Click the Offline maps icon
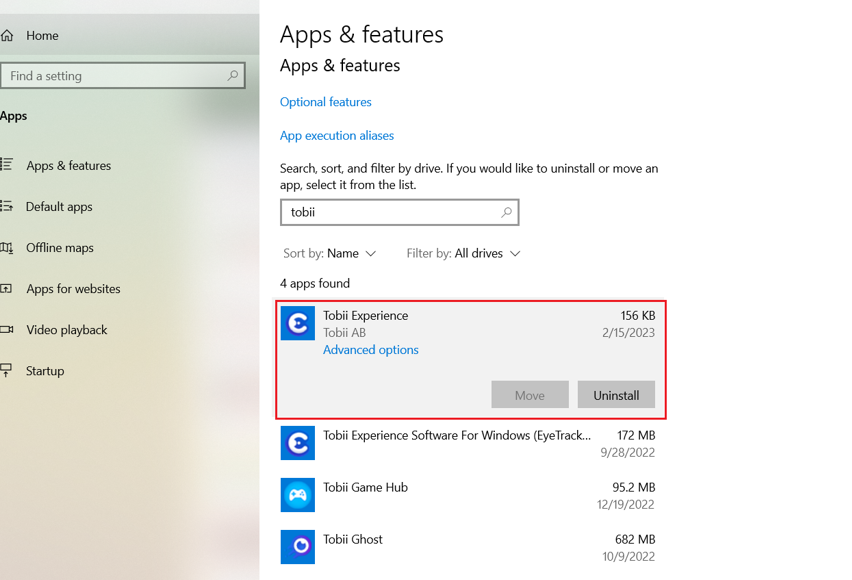 tap(8, 247)
